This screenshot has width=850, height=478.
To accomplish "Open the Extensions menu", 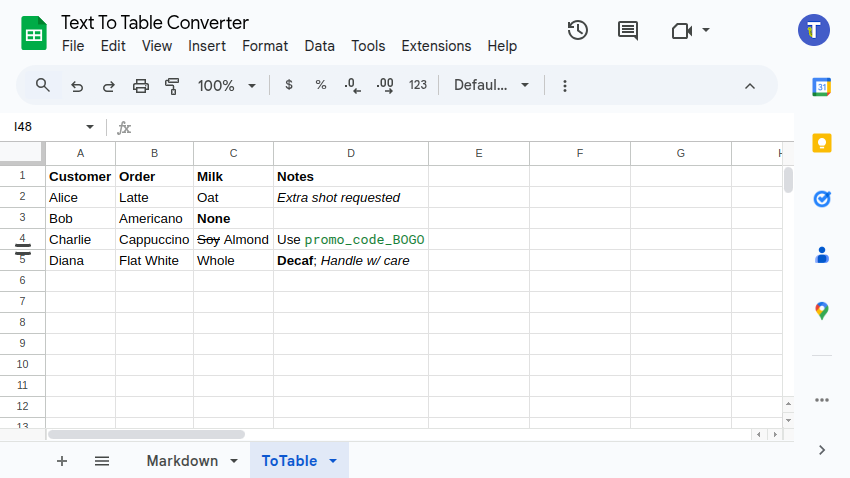I will tap(436, 46).
